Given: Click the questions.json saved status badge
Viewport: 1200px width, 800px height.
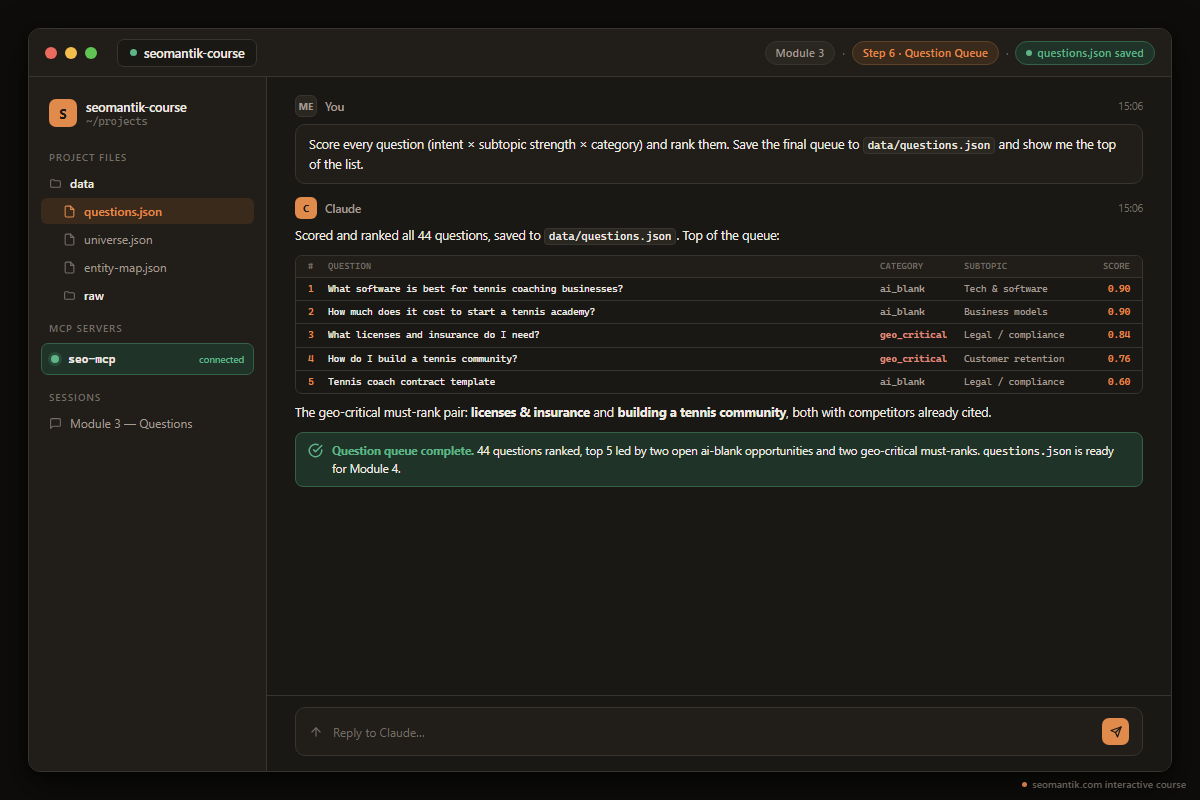Looking at the screenshot, I should tap(1085, 53).
